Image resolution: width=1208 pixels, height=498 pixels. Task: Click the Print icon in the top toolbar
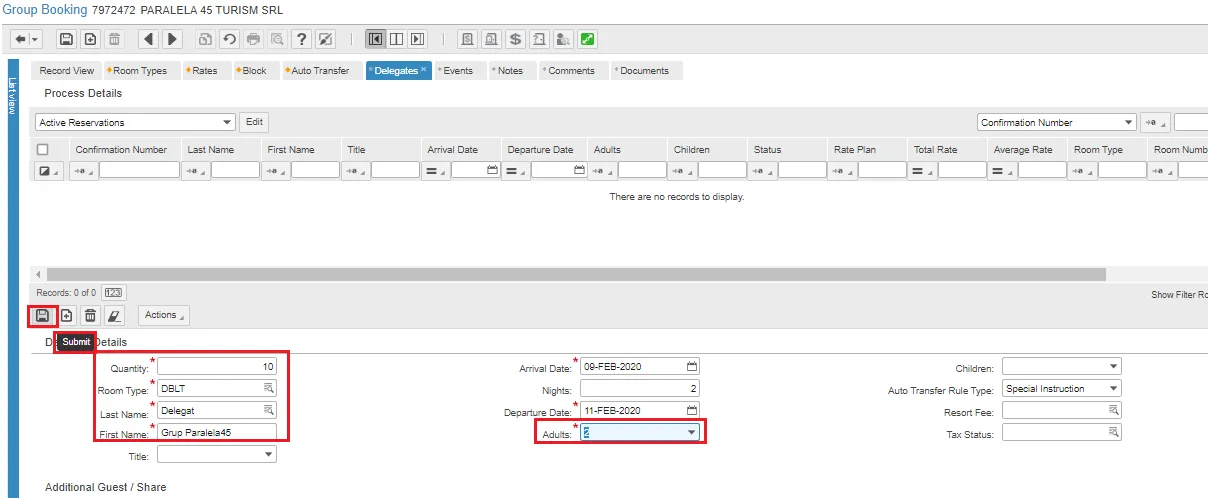click(x=253, y=39)
